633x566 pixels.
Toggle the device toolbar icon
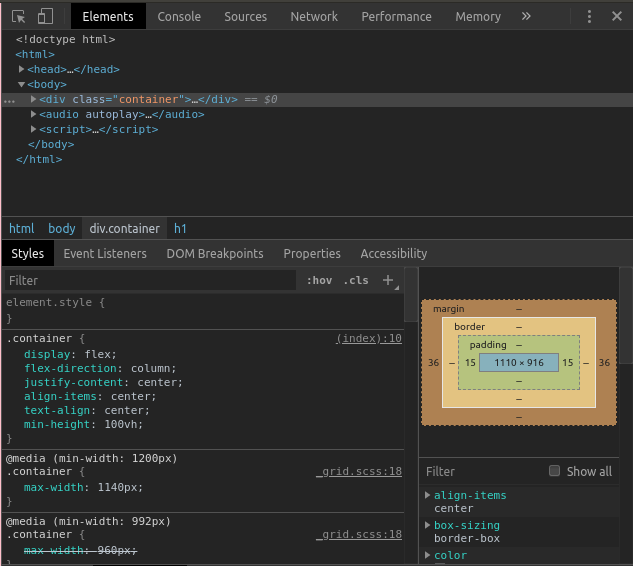pyautogui.click(x=45, y=16)
